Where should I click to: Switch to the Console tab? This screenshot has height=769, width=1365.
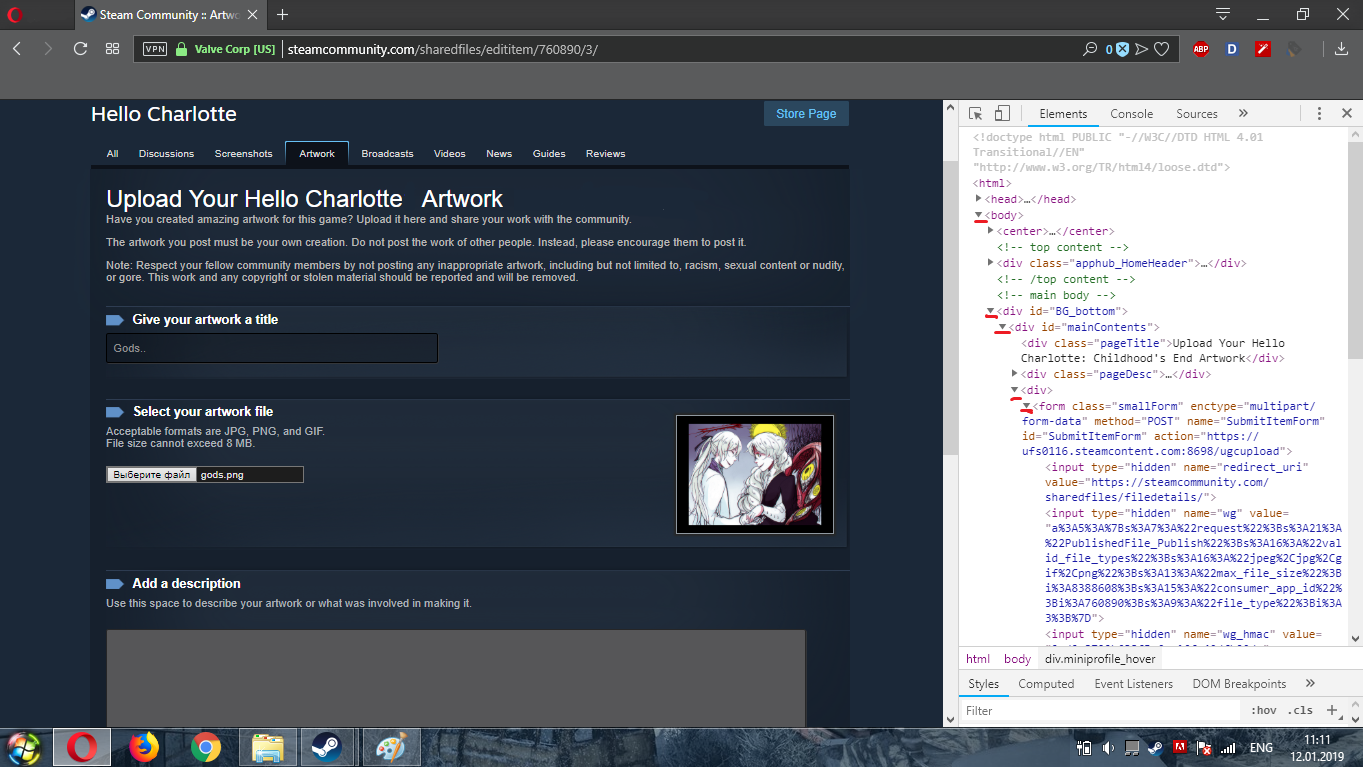(1131, 114)
